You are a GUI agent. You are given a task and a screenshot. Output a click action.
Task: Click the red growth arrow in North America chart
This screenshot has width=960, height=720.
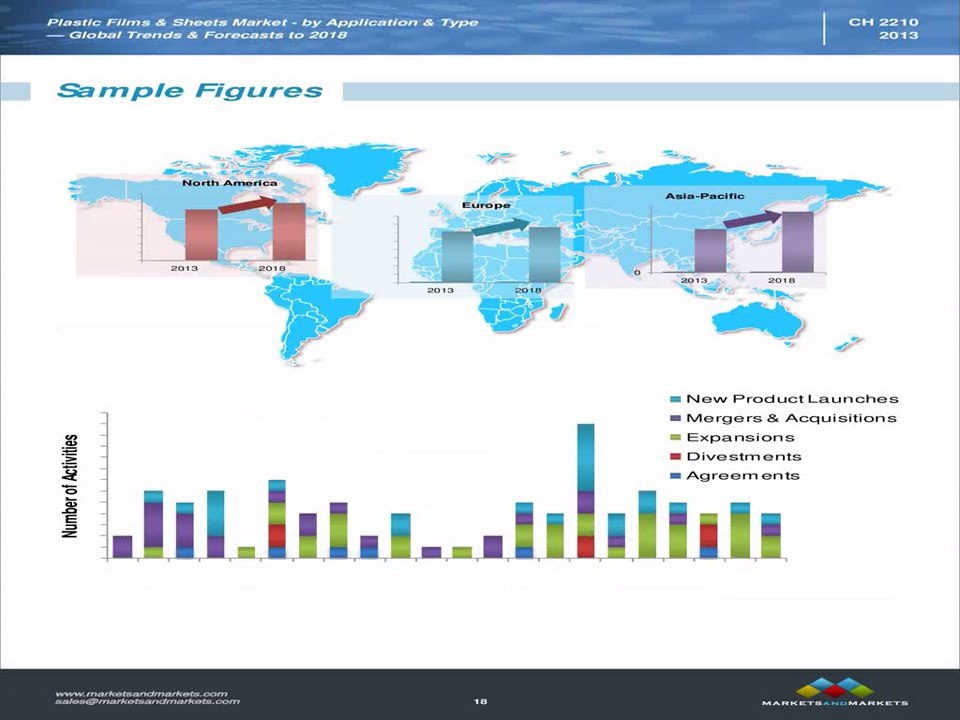pyautogui.click(x=247, y=204)
